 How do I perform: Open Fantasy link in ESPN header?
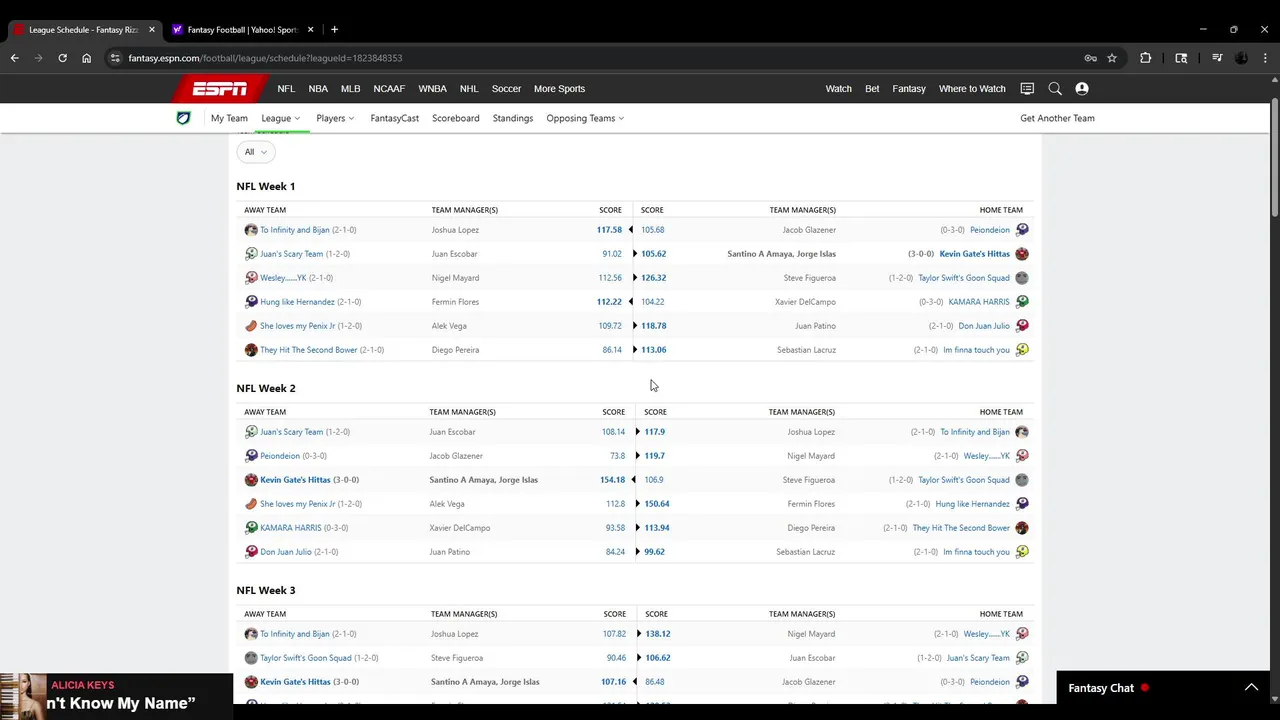909,89
